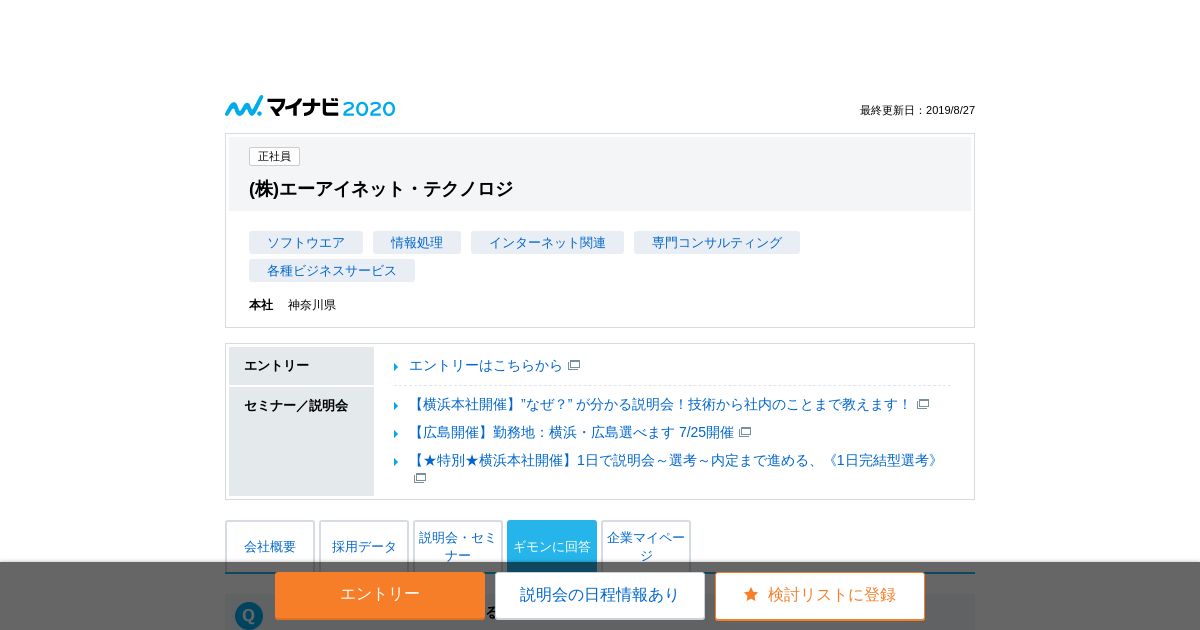
Task: Click the Q question icon
Action: (249, 615)
